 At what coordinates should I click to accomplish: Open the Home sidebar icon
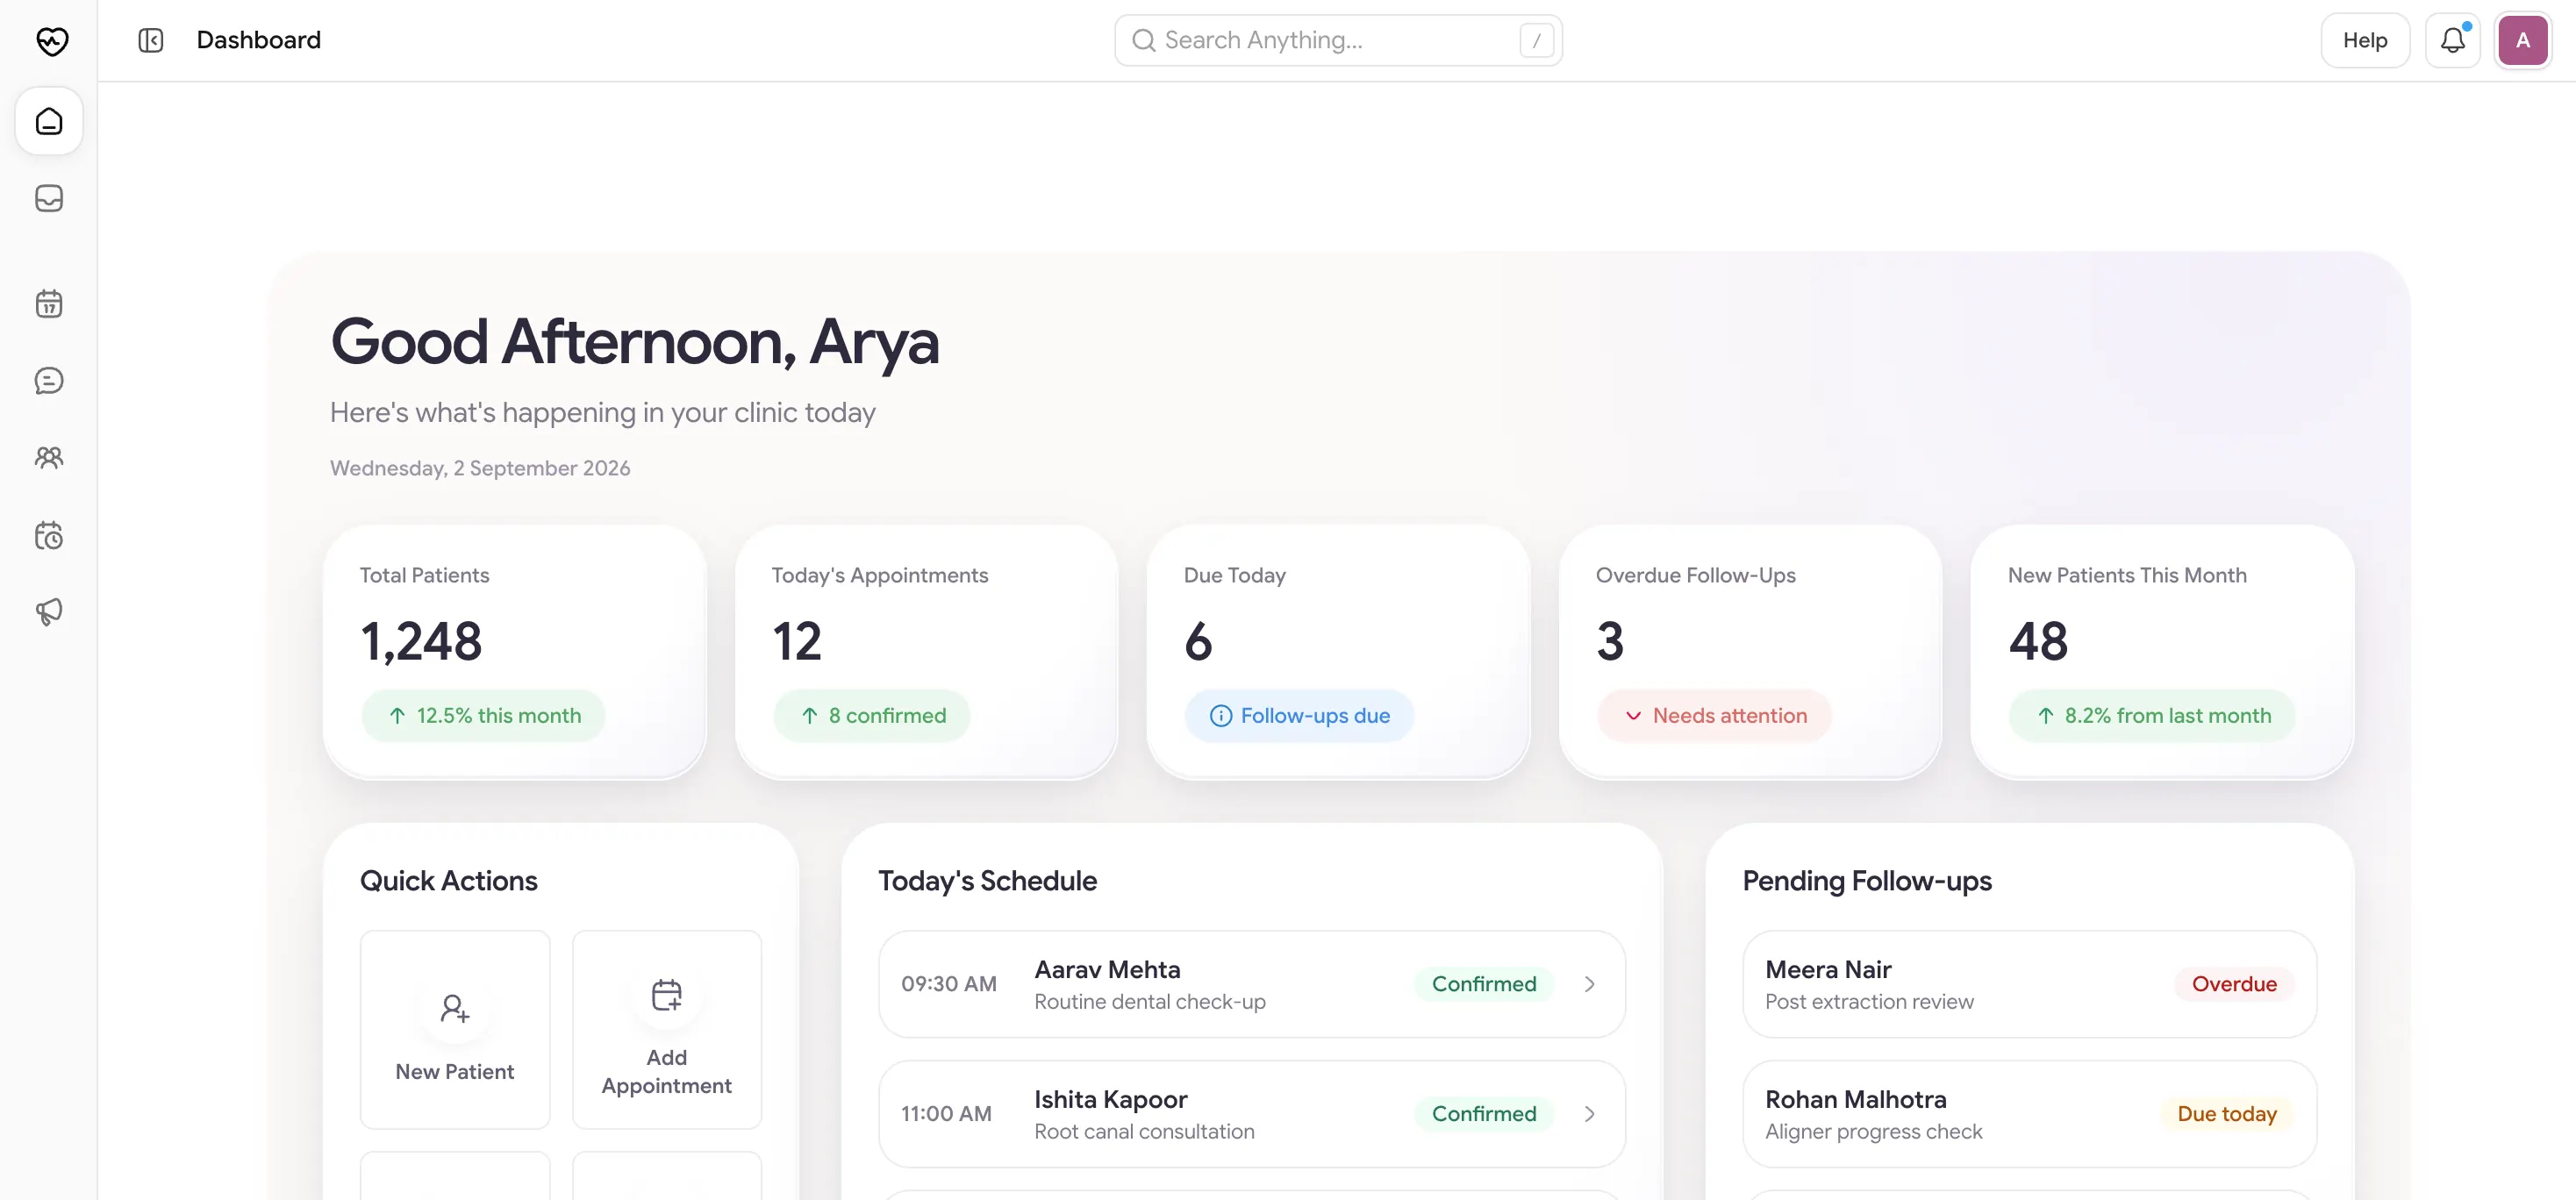coord(49,121)
